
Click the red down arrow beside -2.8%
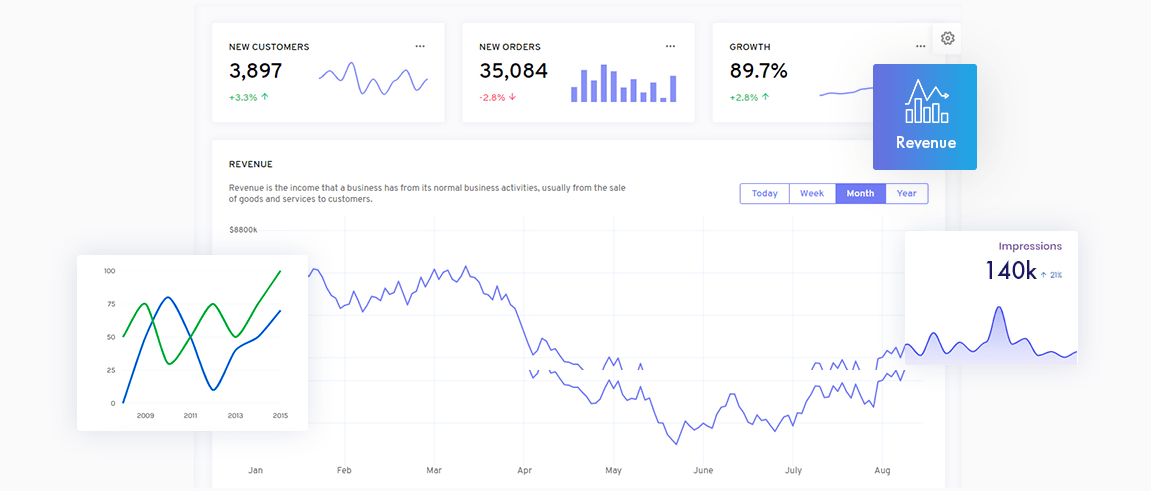click(x=513, y=97)
